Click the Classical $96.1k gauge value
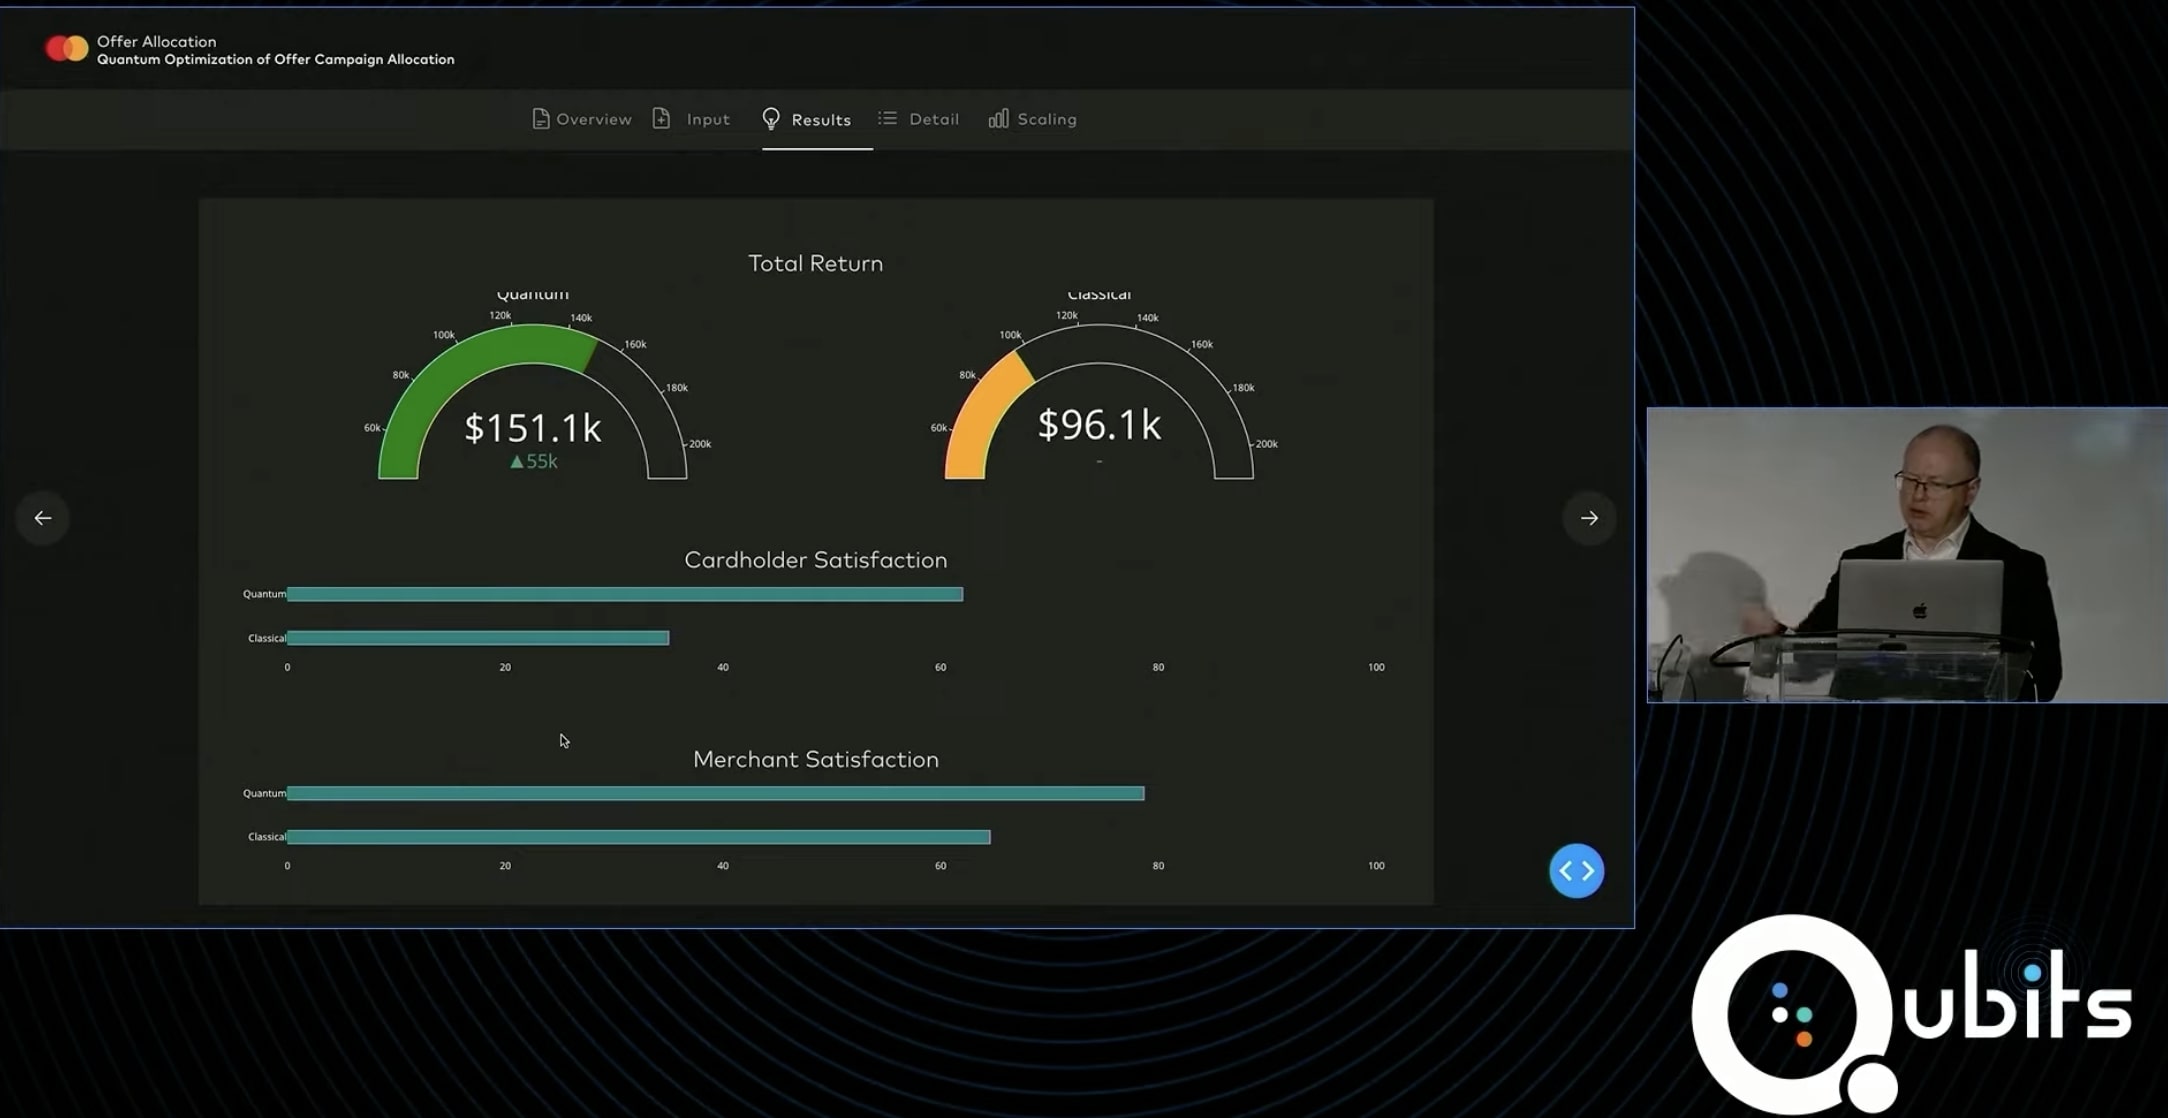This screenshot has width=2168, height=1118. (1099, 425)
